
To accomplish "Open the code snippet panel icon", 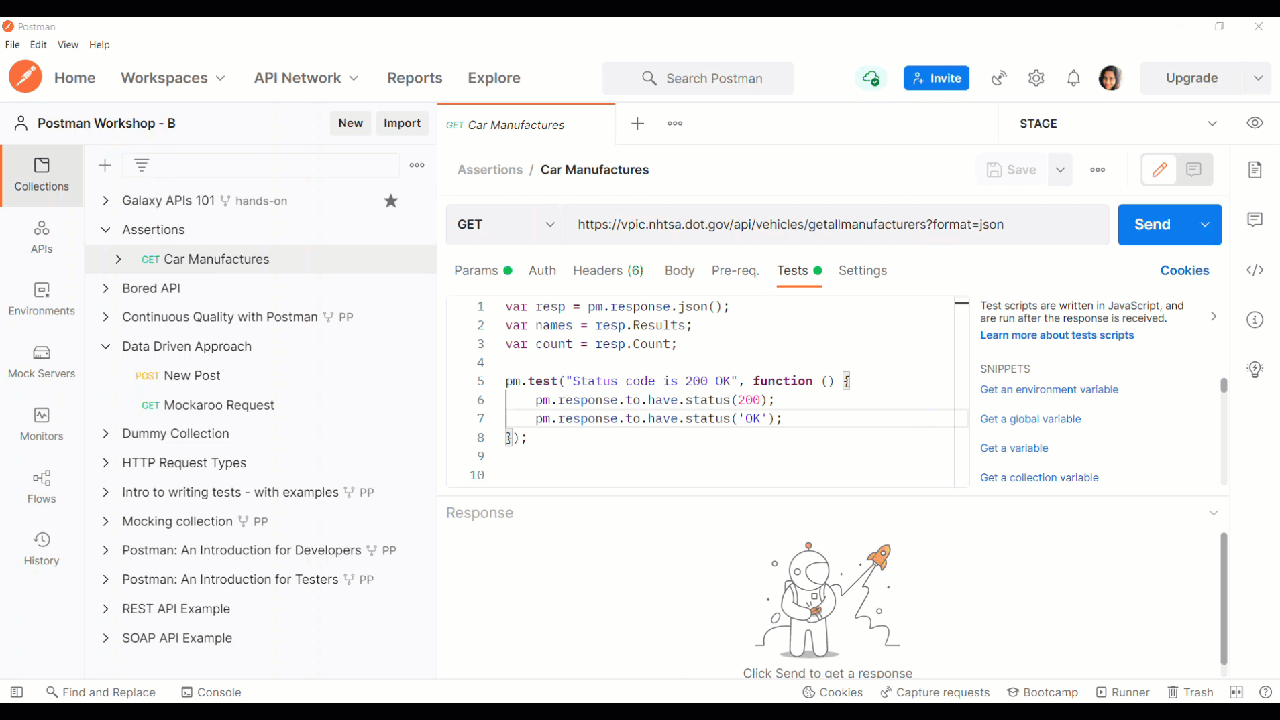I will (1255, 270).
